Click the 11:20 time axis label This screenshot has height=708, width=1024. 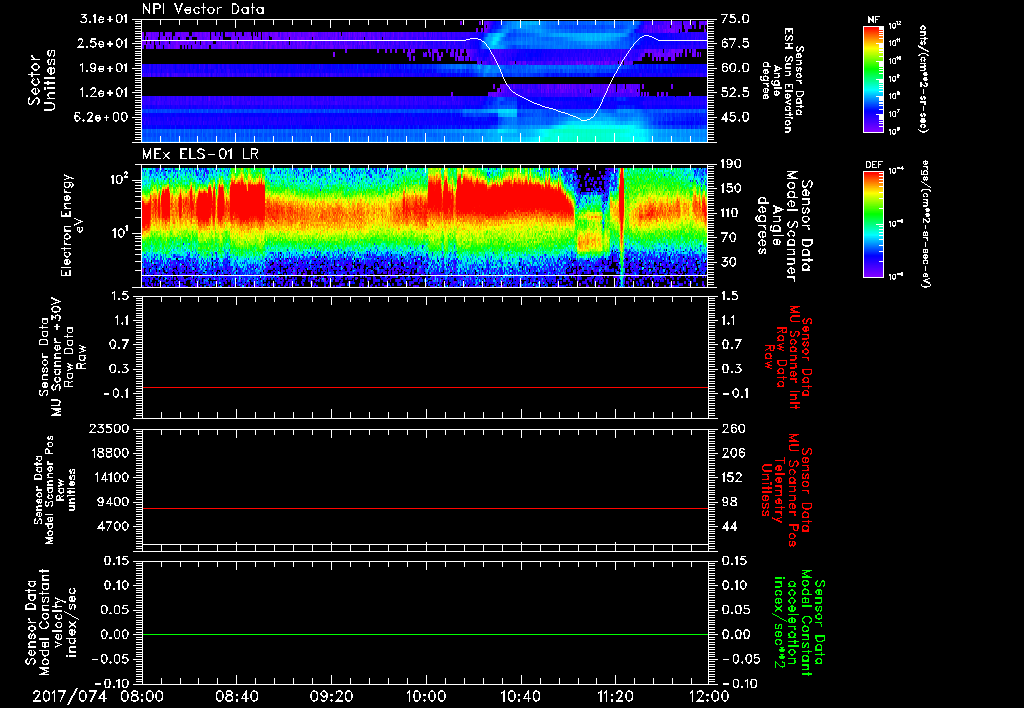pos(615,697)
